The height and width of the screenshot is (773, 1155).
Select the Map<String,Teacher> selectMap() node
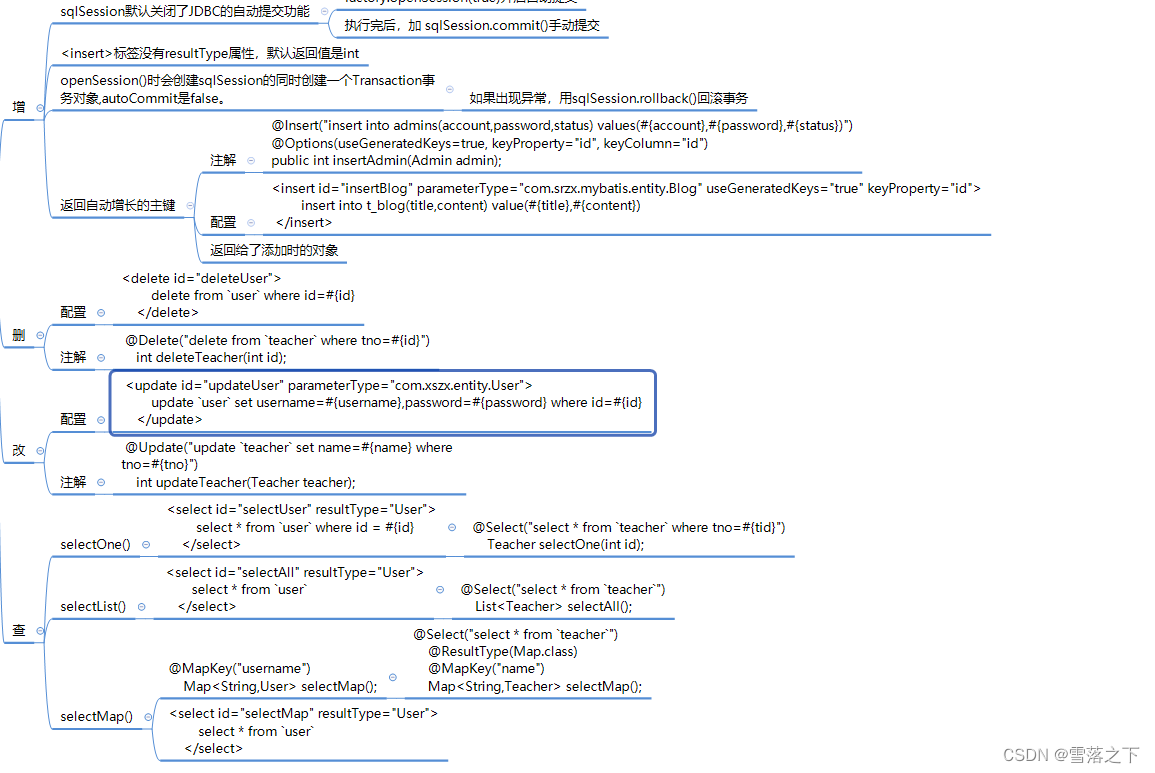527,660
